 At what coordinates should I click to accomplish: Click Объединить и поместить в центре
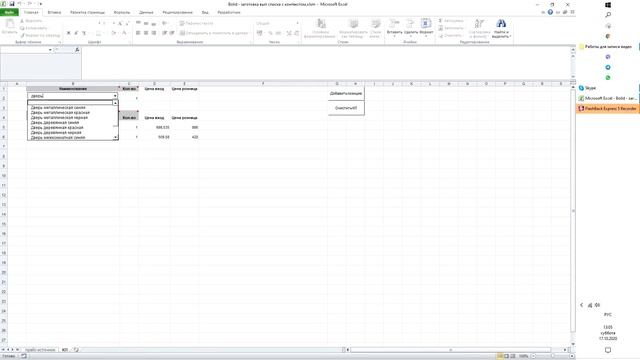pos(214,33)
